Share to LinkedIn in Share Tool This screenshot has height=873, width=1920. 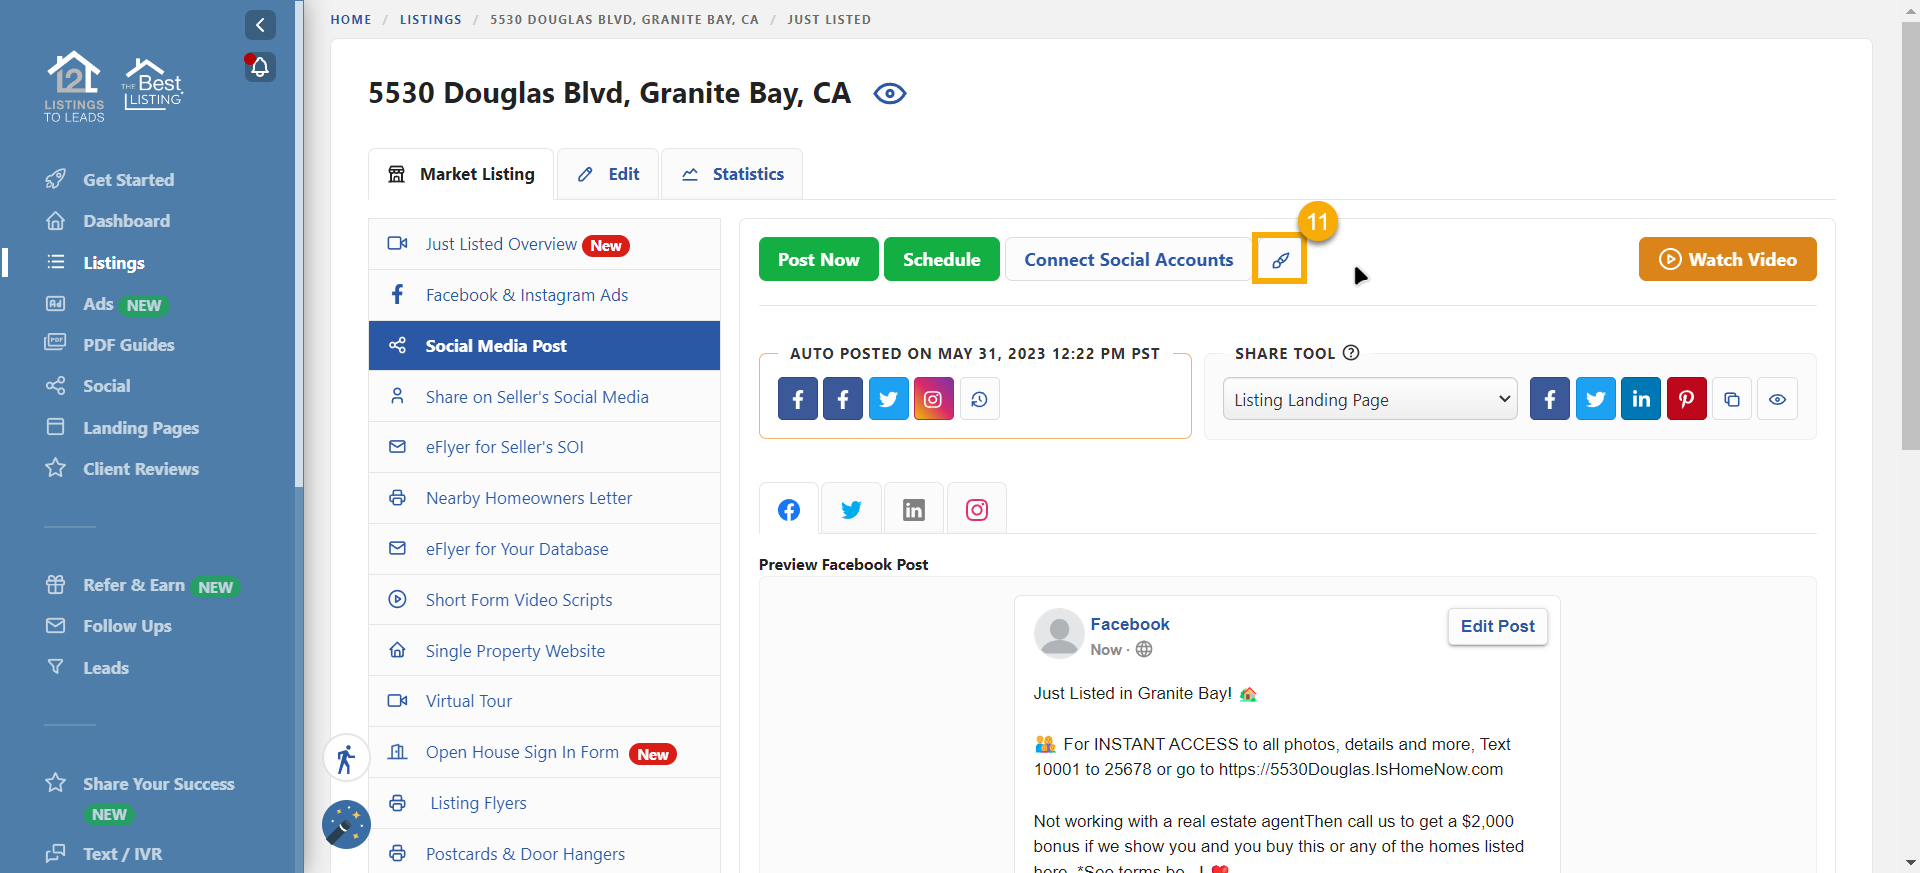pos(1640,399)
